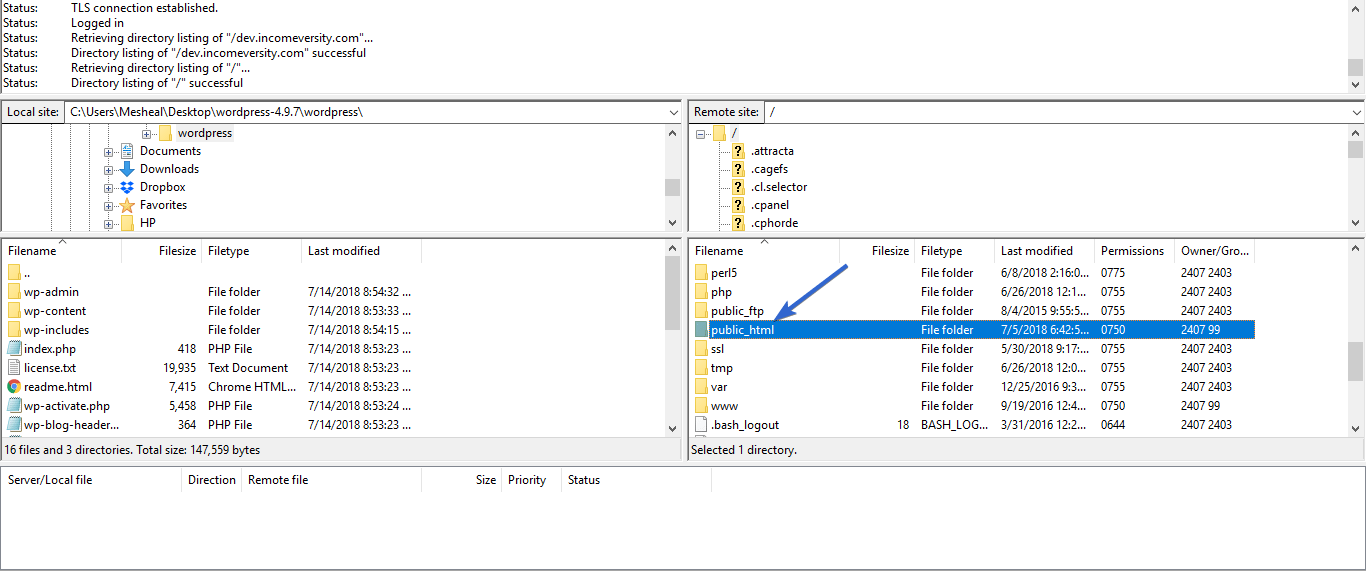1366x571 pixels.
Task: Click the 5,458 filesize of wp-activate.php
Action: coord(180,406)
